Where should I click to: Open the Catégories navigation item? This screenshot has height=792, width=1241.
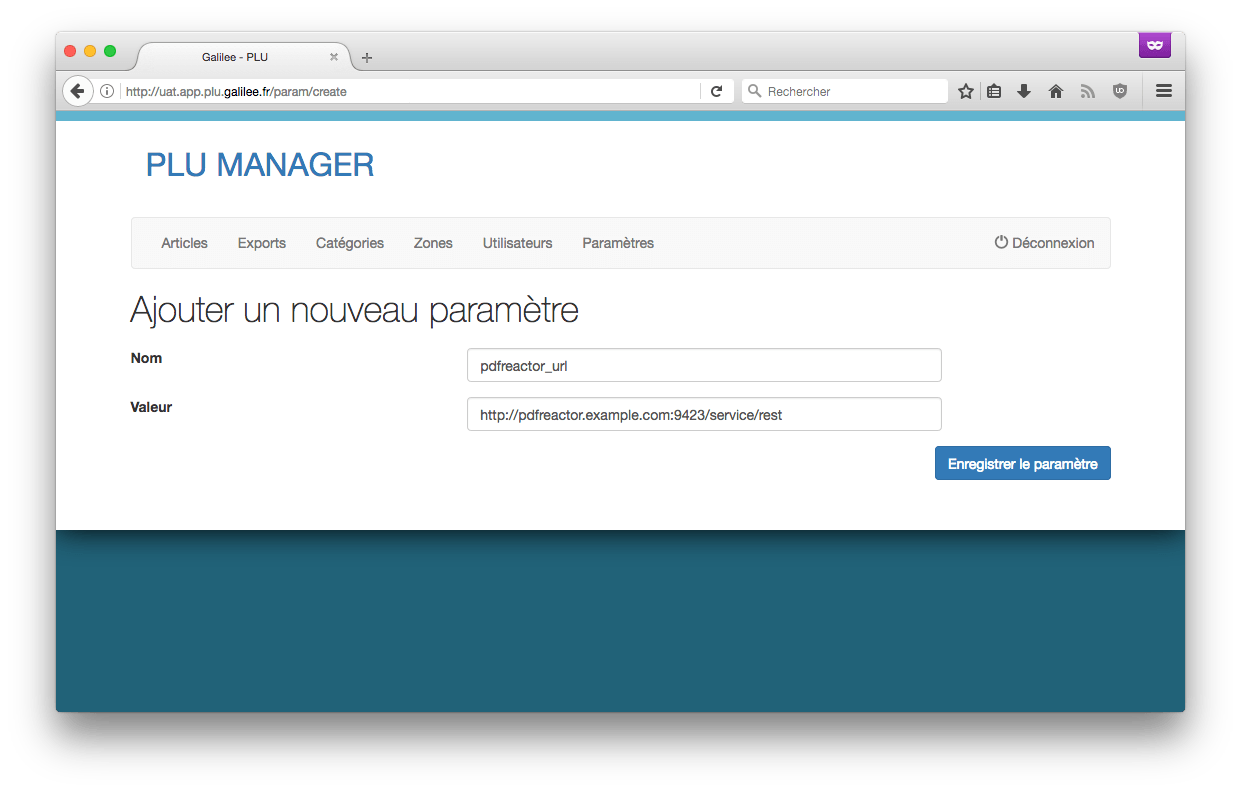350,243
